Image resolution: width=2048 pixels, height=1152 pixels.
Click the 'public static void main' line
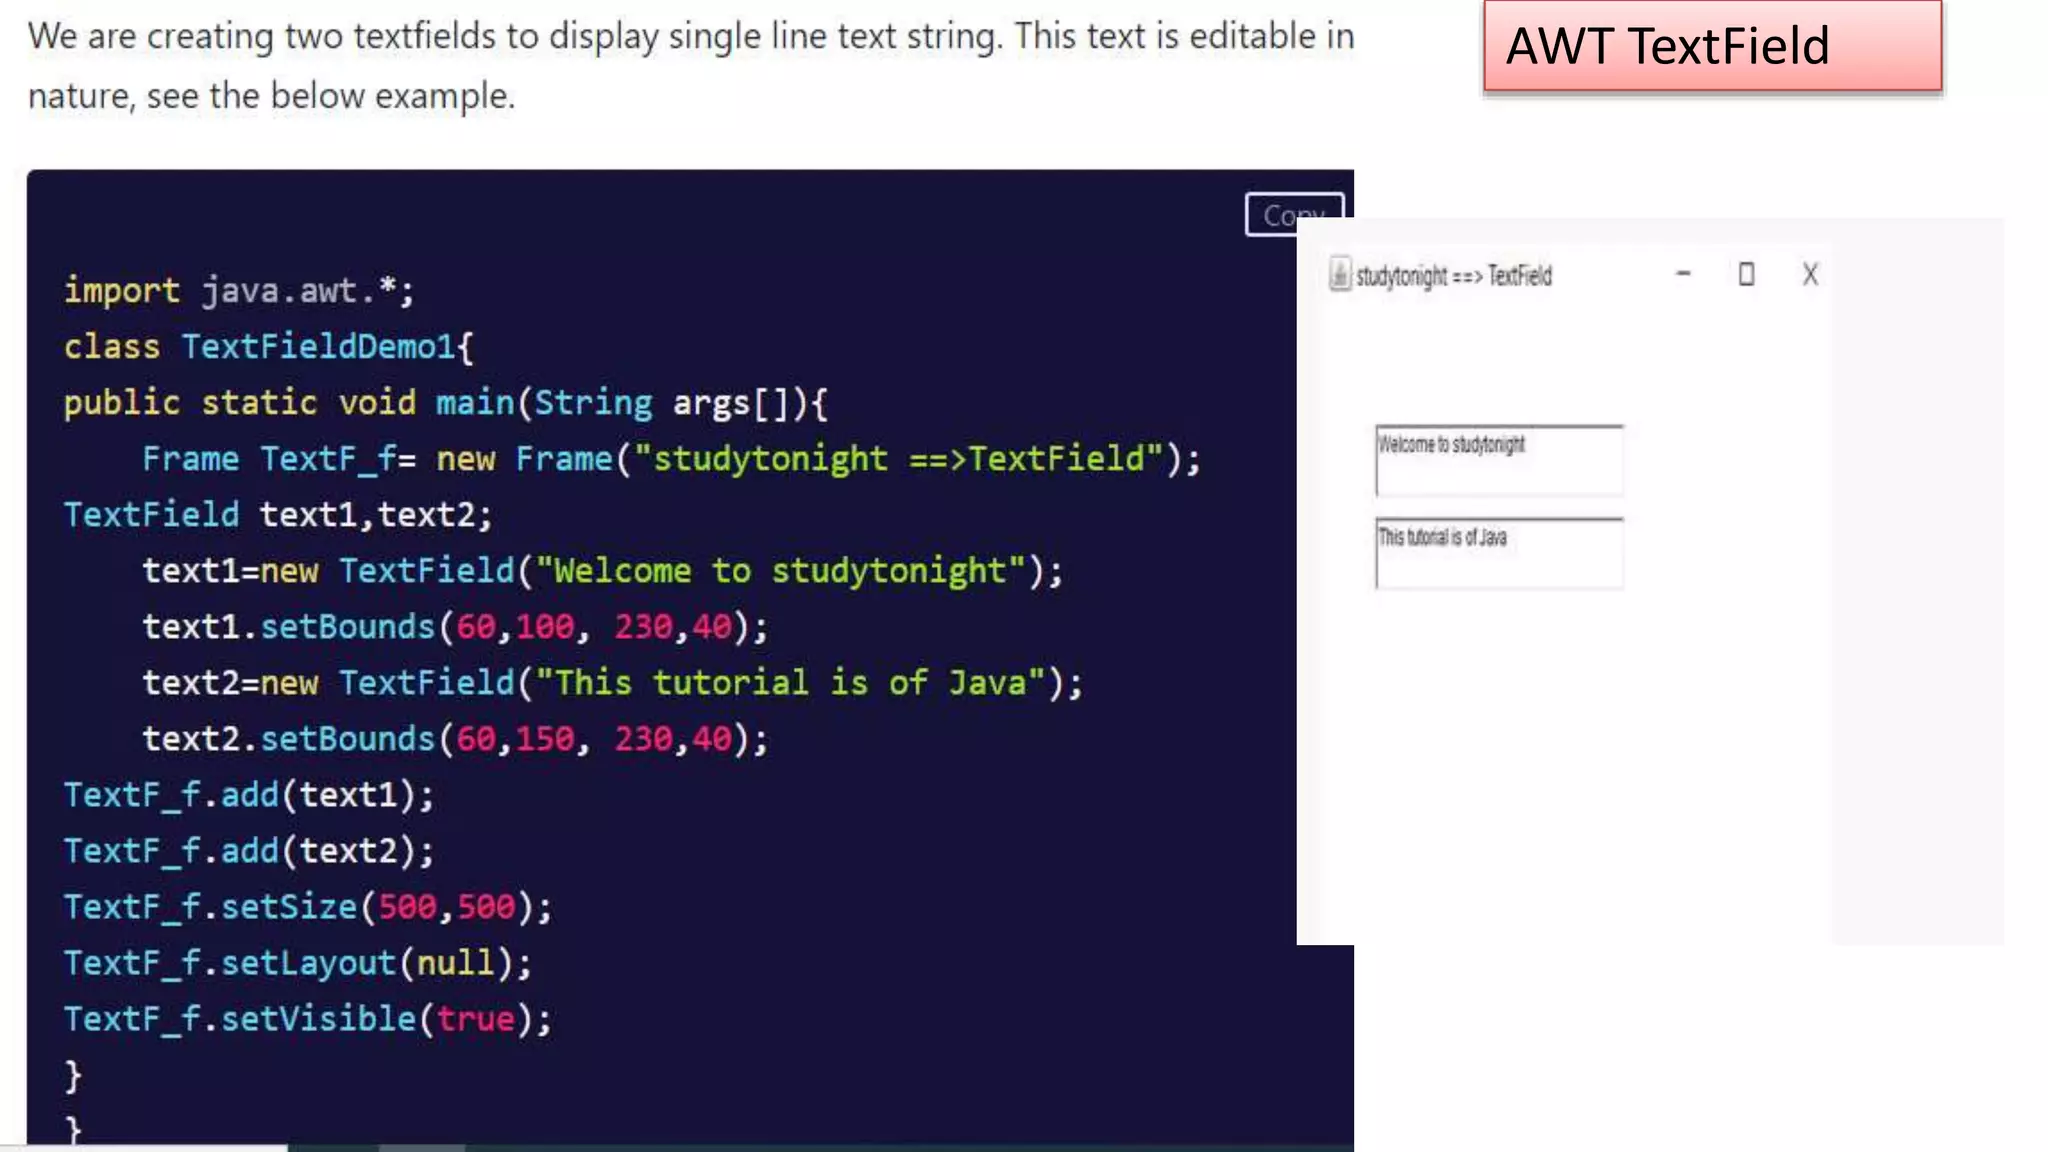coord(445,403)
